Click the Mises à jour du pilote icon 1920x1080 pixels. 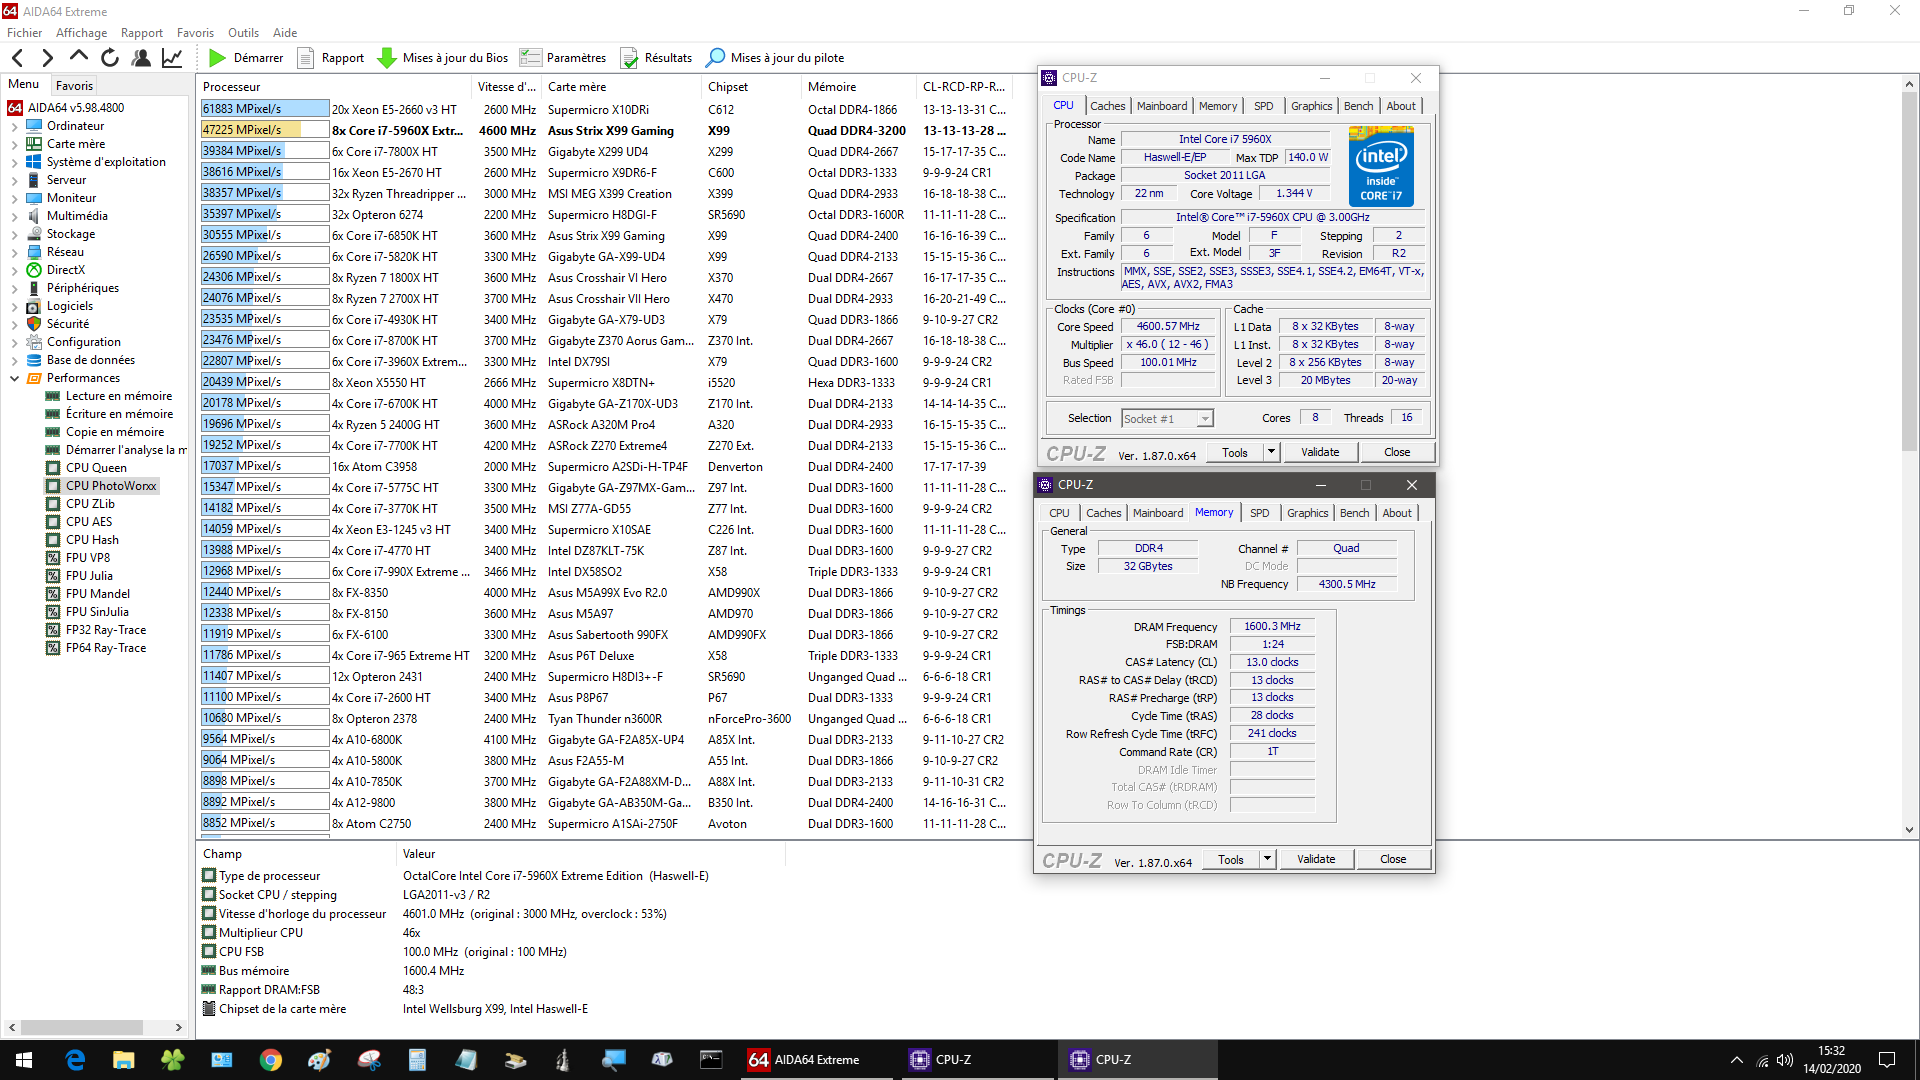point(716,57)
